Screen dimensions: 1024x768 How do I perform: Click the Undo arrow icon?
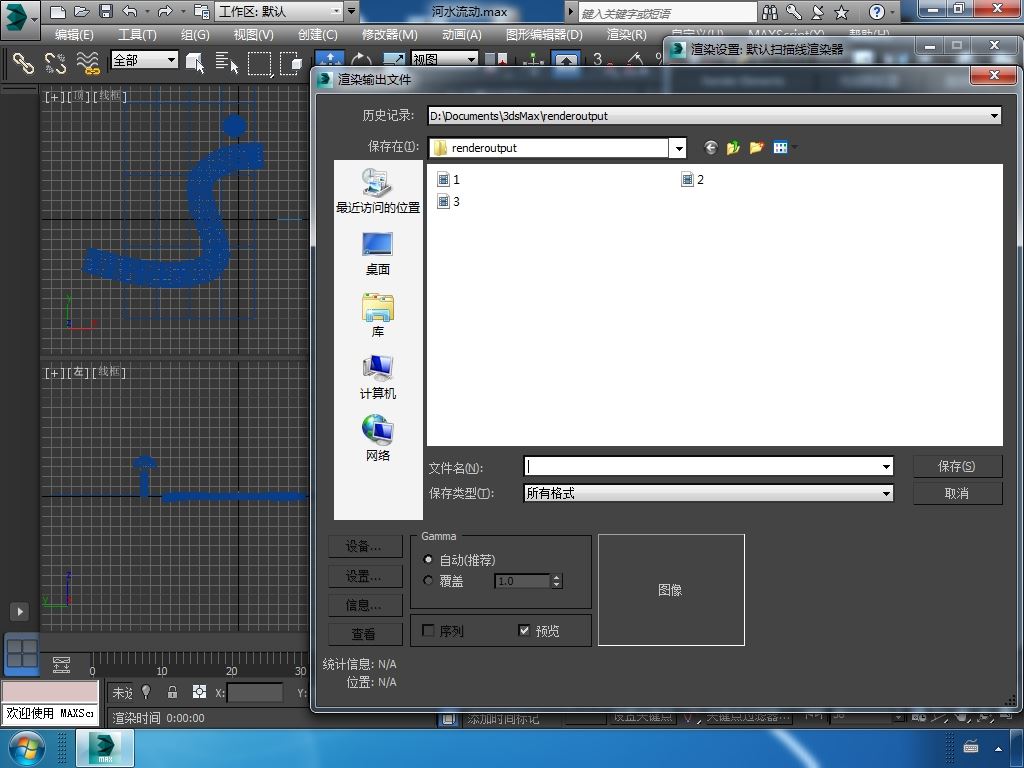(x=129, y=11)
